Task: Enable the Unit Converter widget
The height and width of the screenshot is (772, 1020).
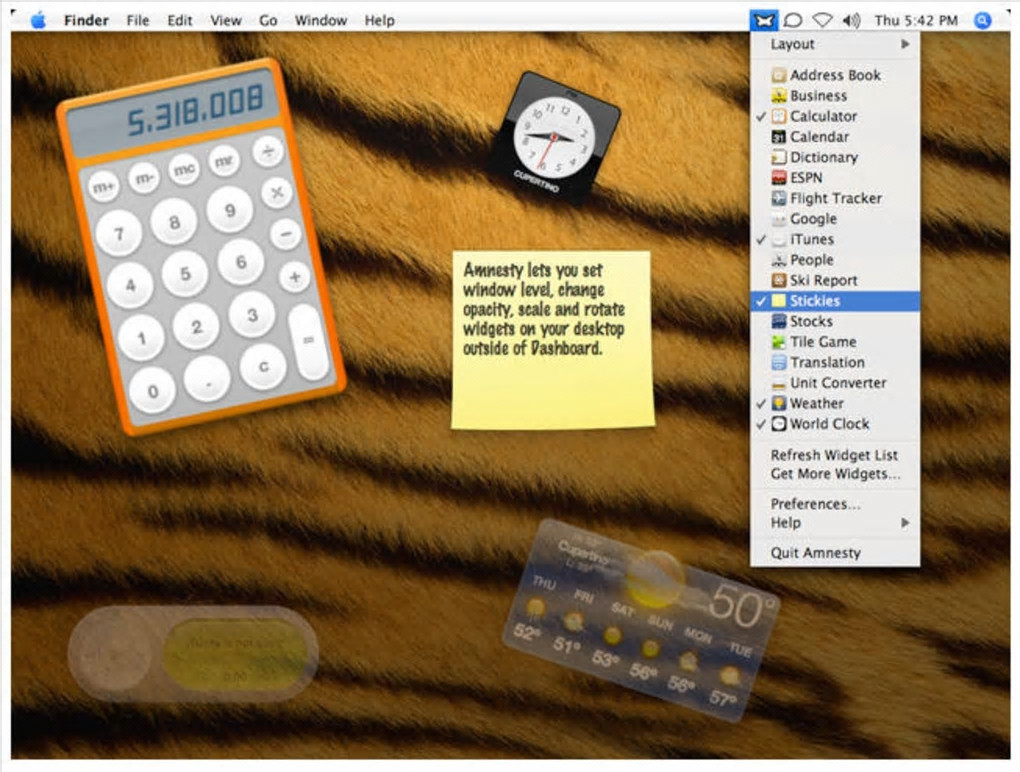Action: click(x=835, y=382)
